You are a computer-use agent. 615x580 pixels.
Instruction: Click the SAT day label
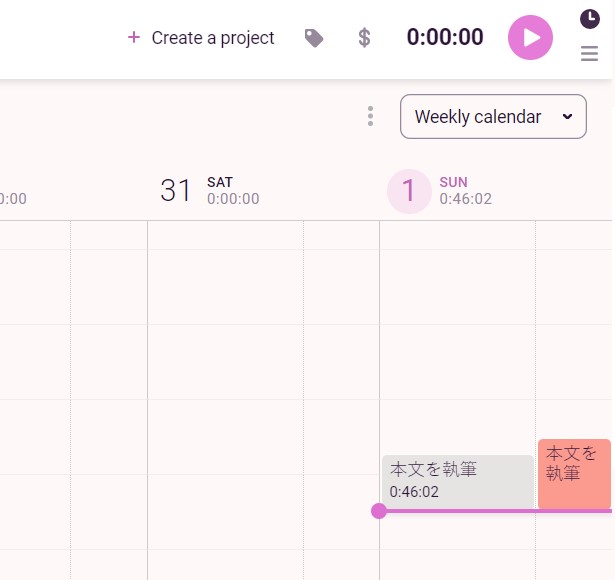[x=220, y=182]
